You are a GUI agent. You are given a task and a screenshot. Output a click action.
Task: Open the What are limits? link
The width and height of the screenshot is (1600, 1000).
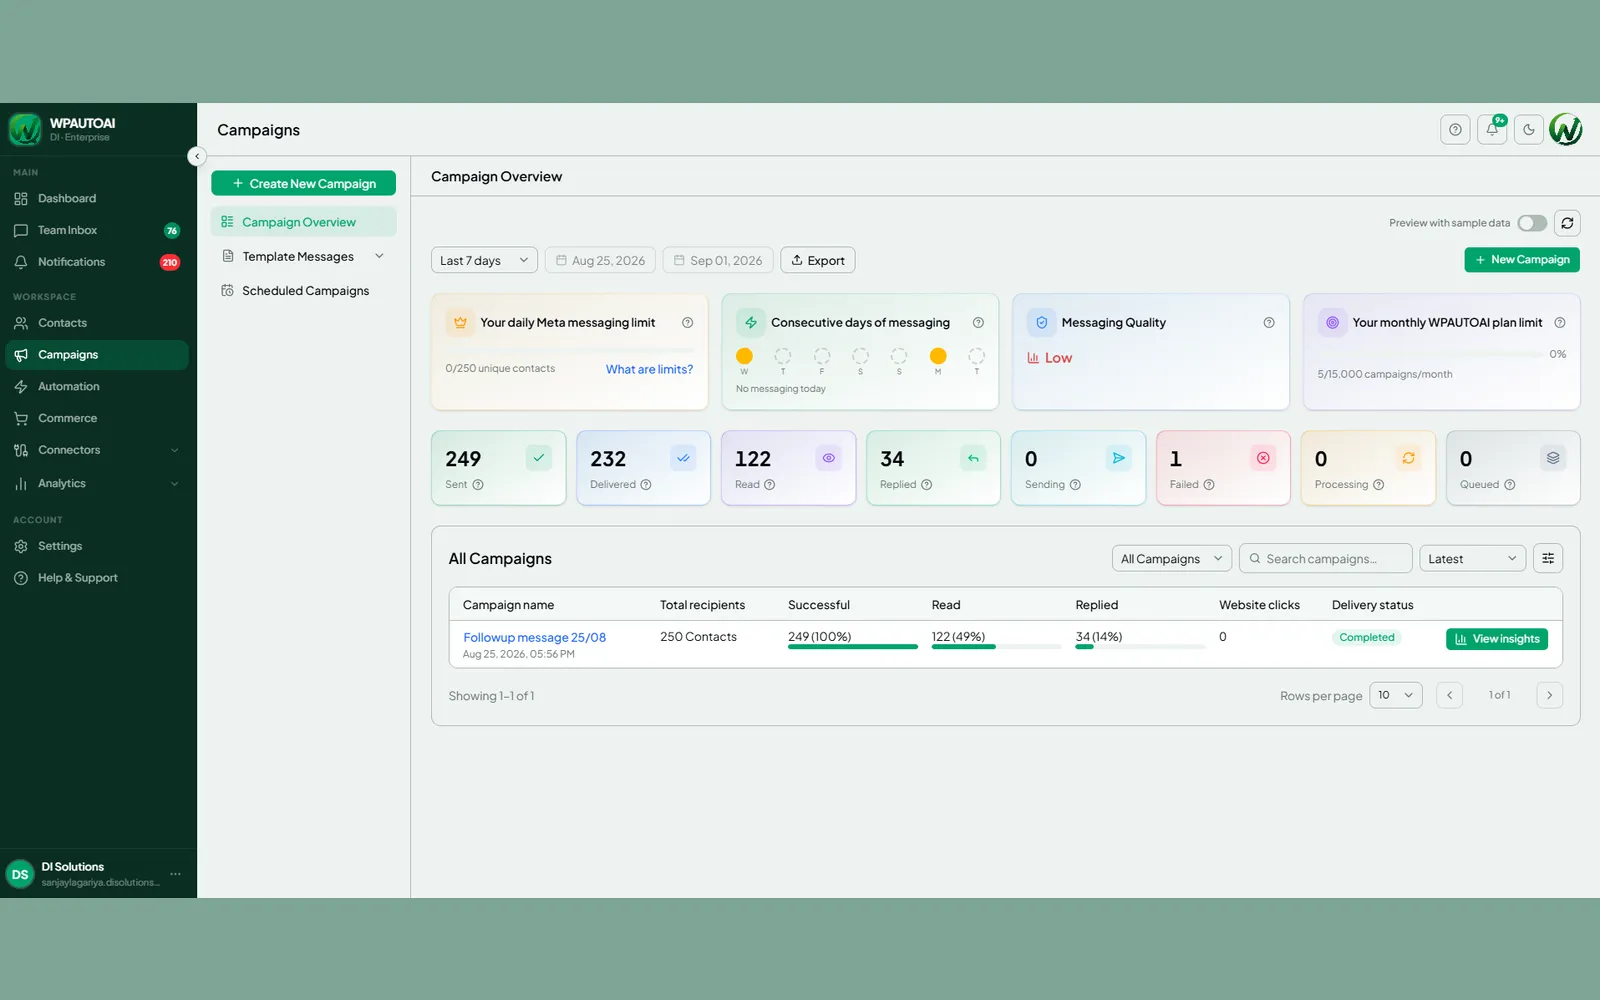[649, 369]
